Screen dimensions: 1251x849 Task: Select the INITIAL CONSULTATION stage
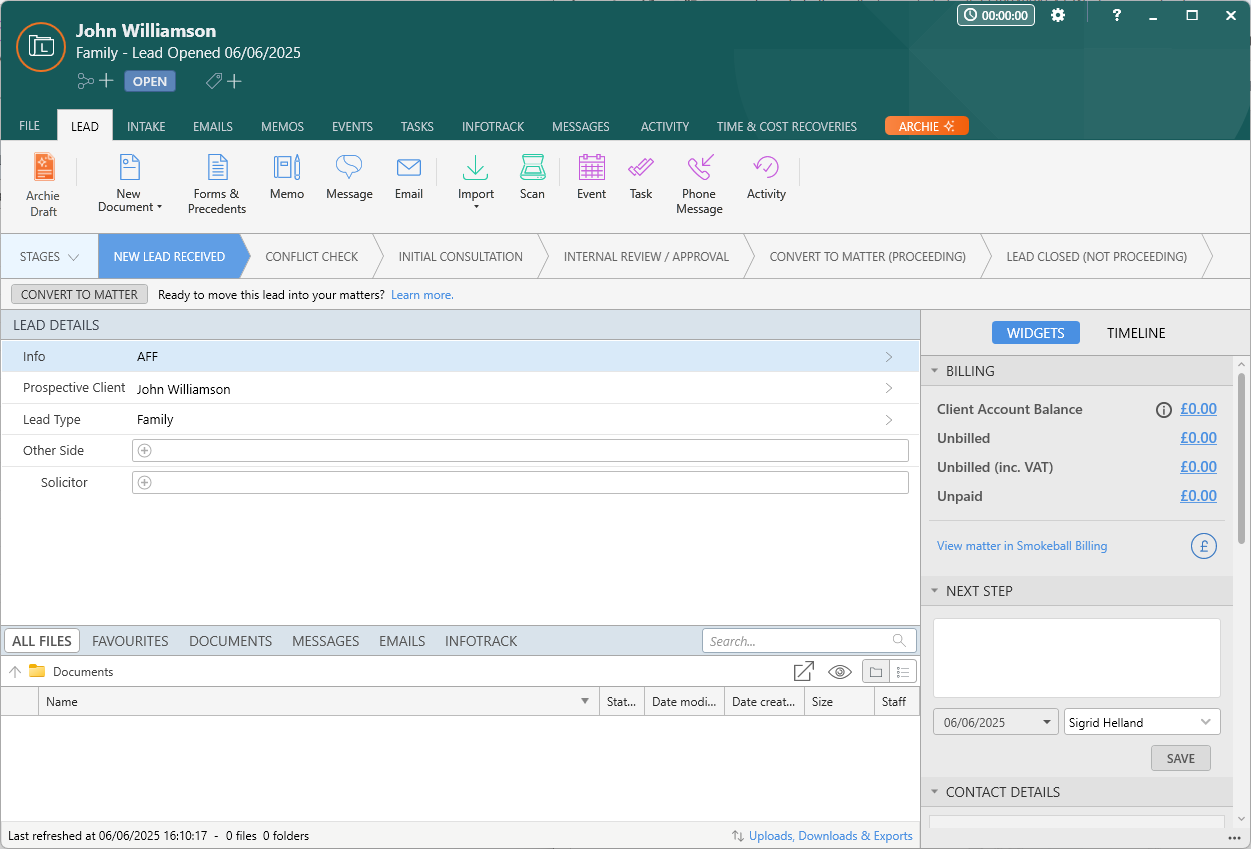[x=460, y=257]
